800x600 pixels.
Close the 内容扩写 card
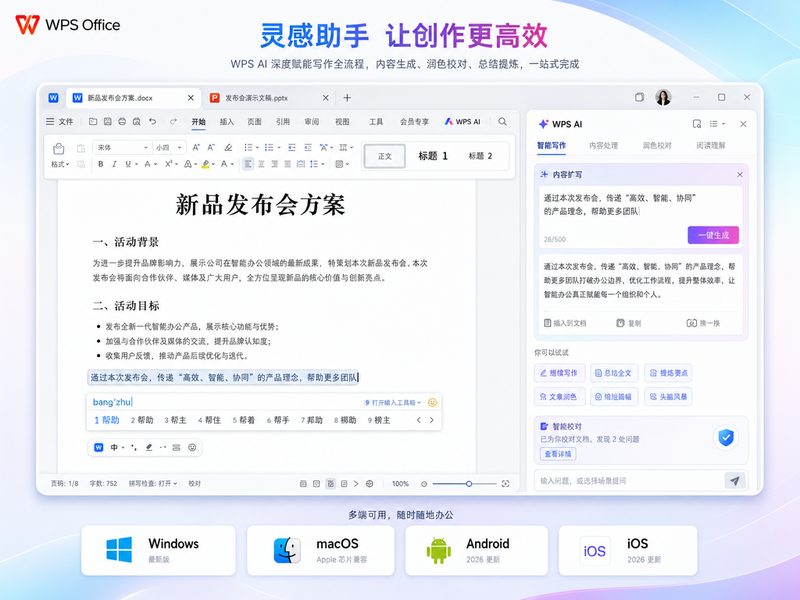[740, 174]
